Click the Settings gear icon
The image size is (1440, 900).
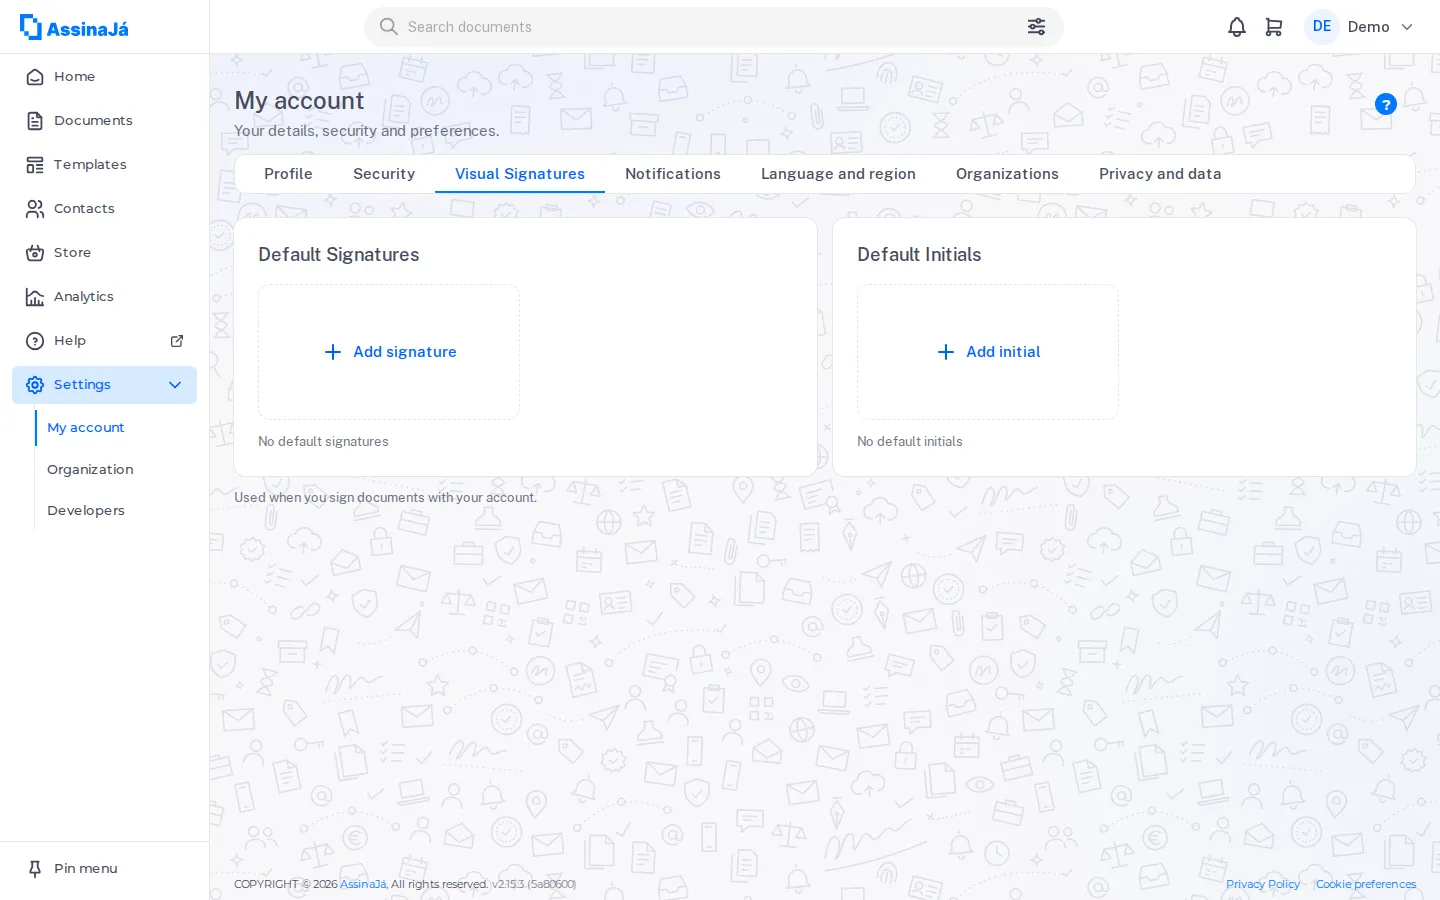35,385
